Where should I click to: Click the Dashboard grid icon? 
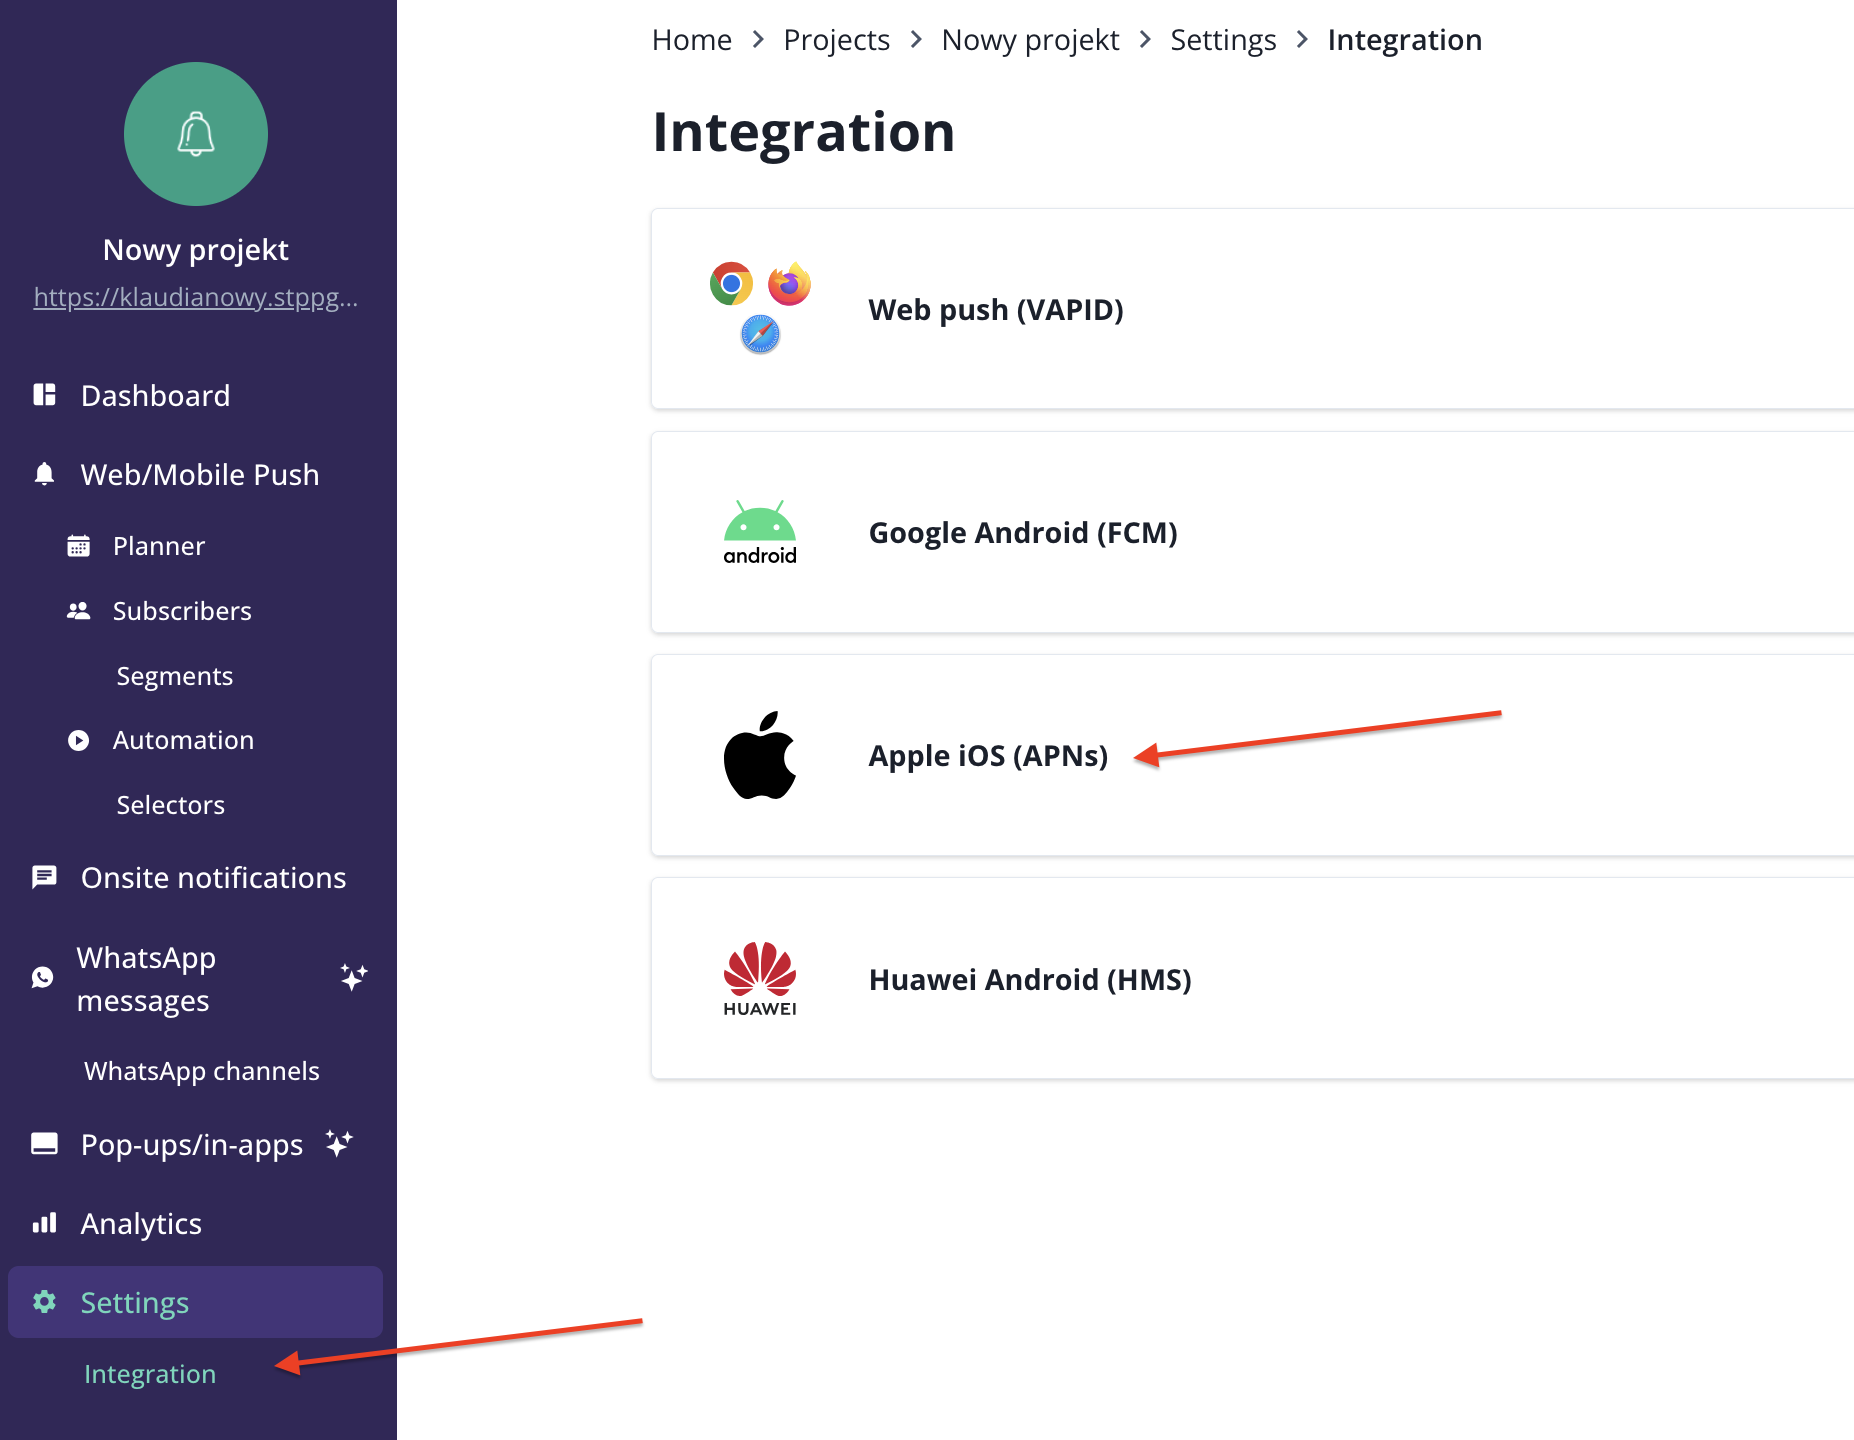[45, 395]
